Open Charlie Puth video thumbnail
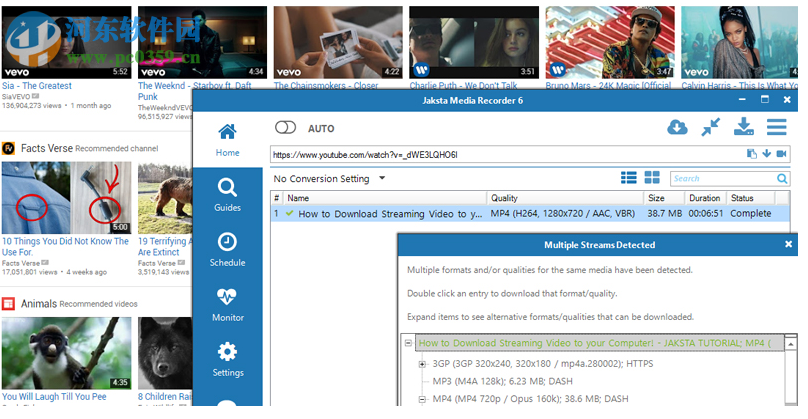Screen dimensions: 808x419 point(474,42)
